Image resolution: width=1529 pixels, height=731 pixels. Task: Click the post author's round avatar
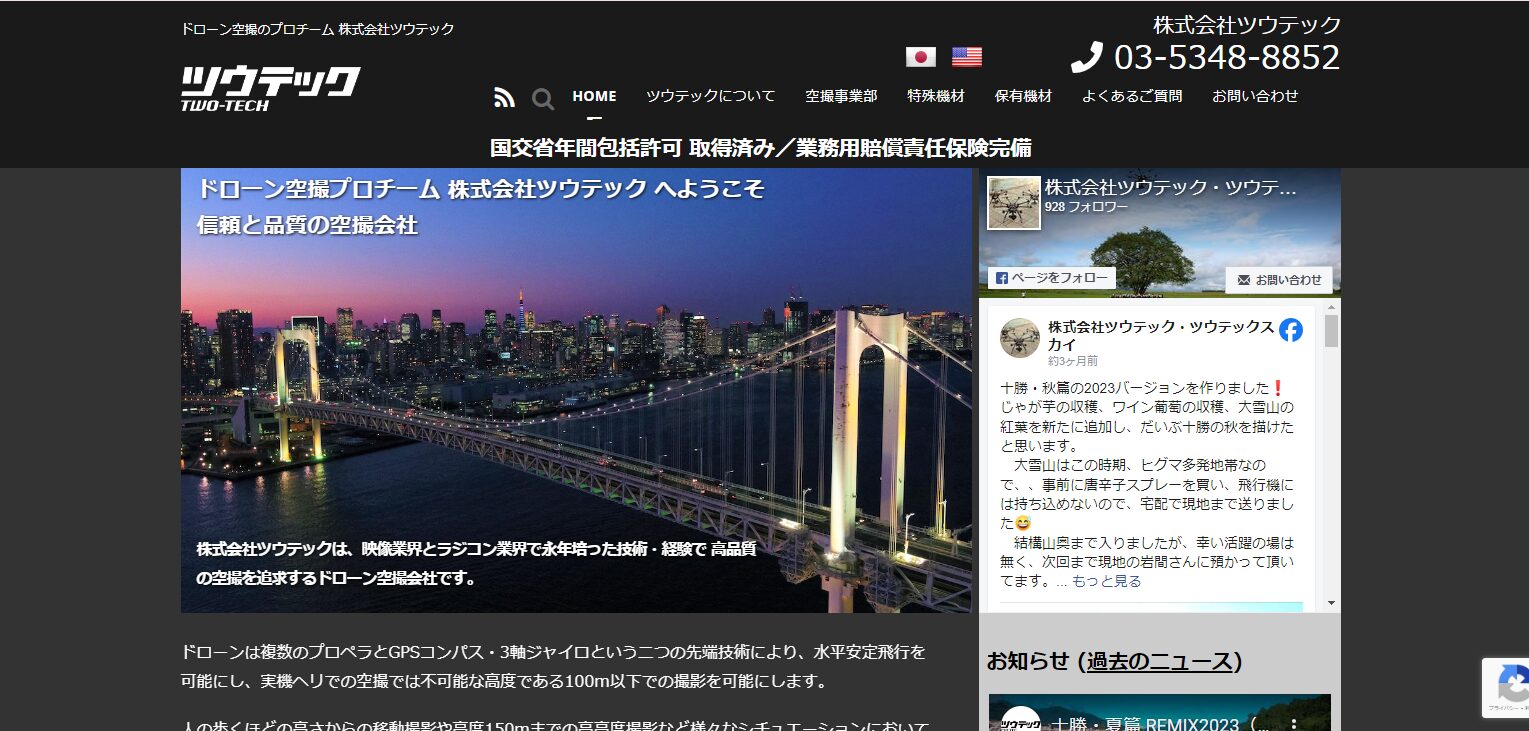point(1020,338)
